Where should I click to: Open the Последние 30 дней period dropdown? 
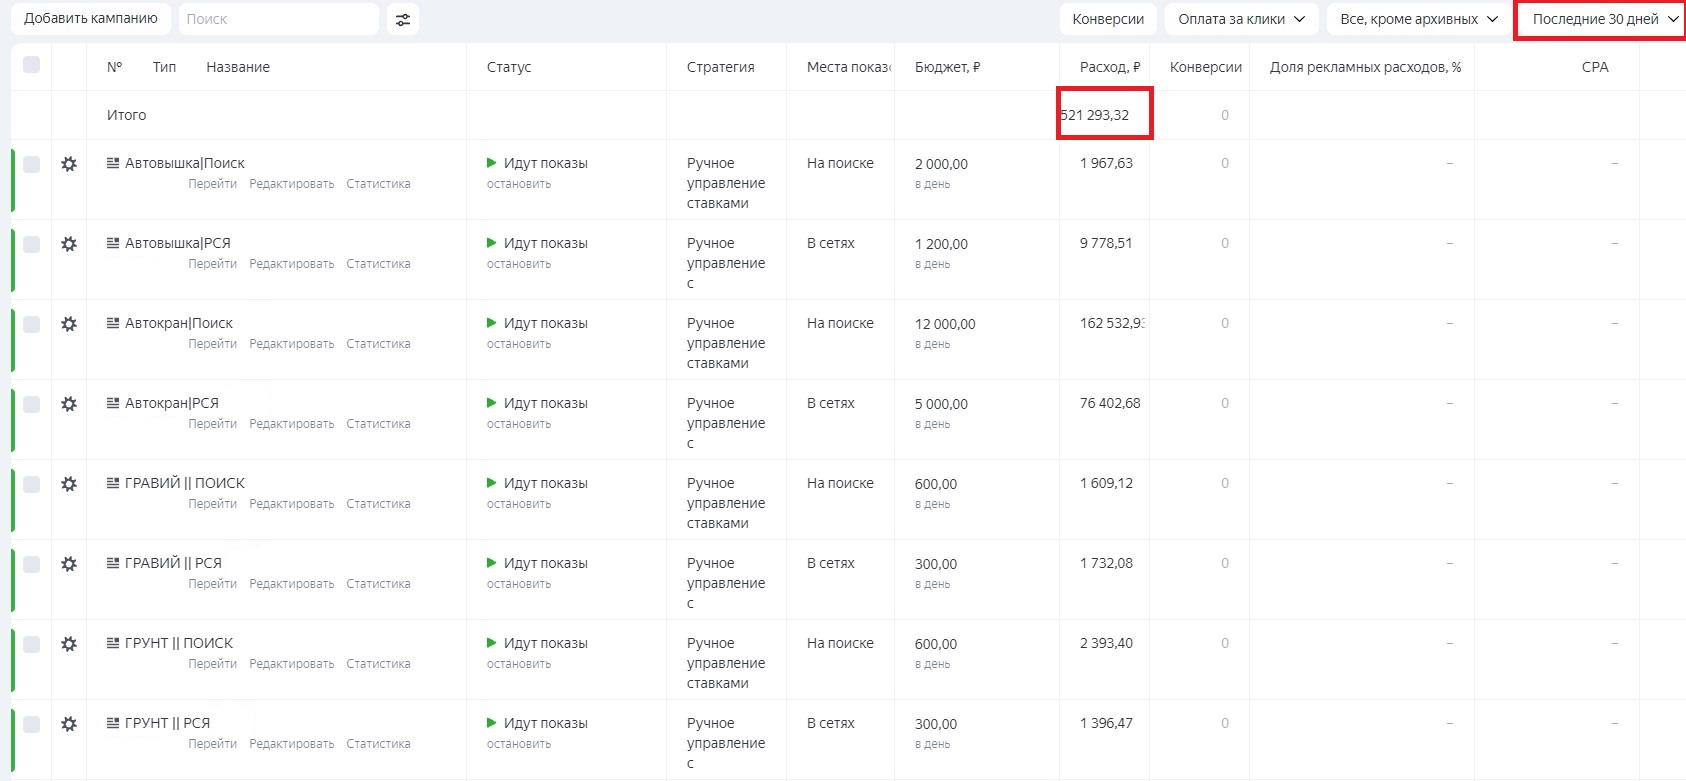pos(1602,19)
